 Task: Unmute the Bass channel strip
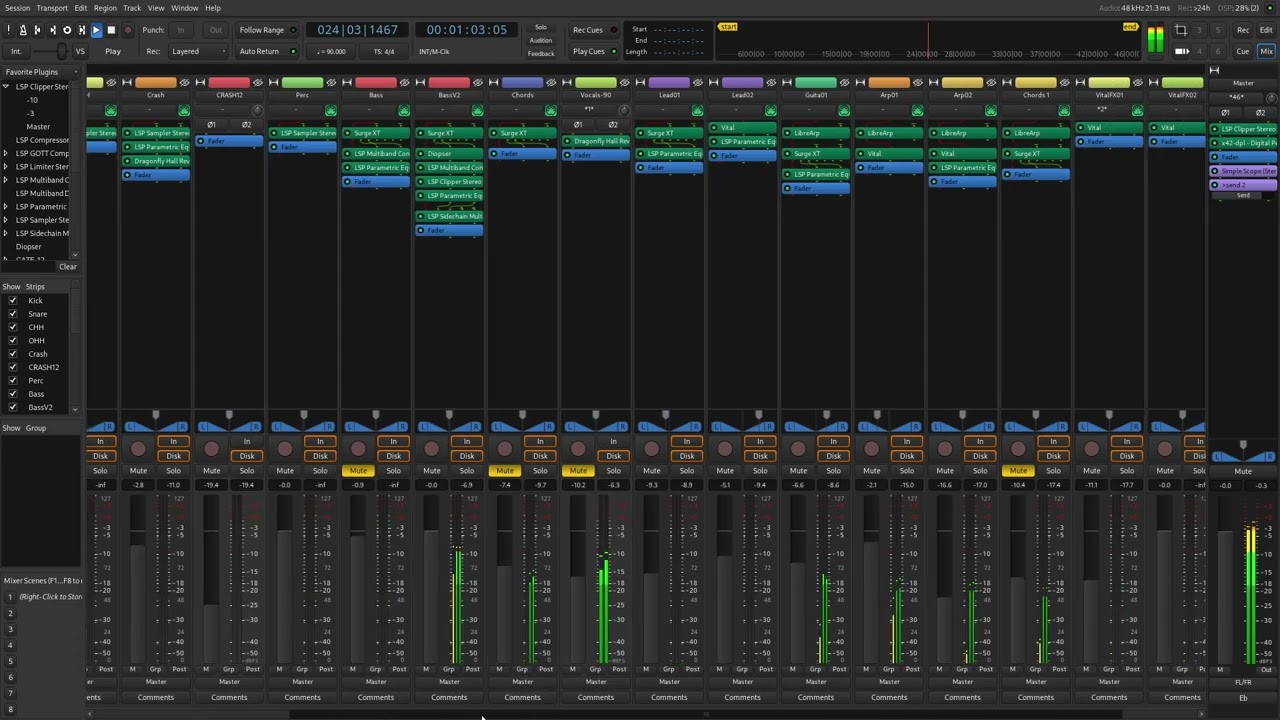coord(358,471)
